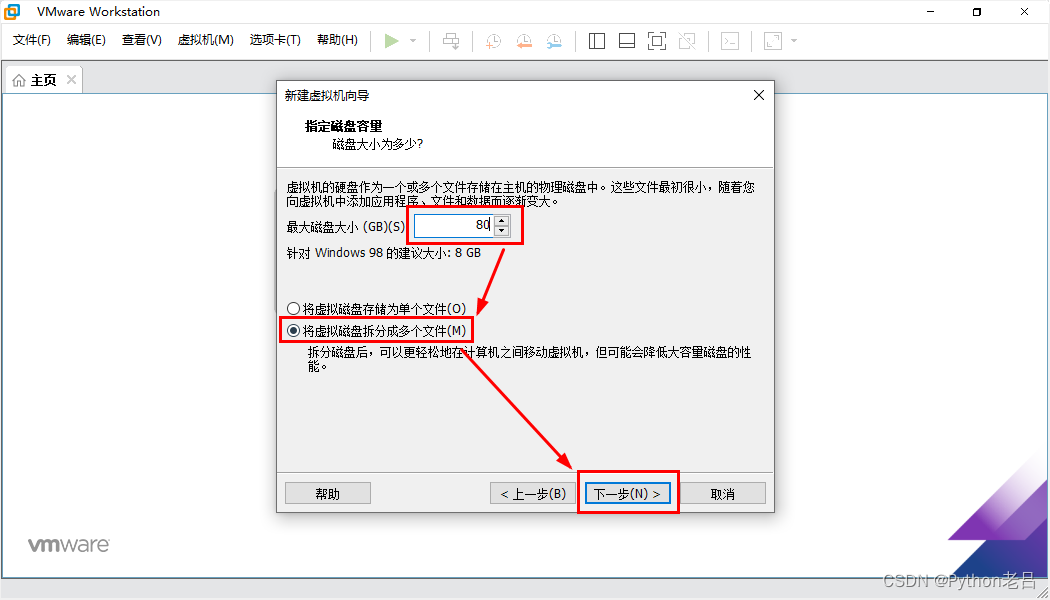Click the 帮助 button

click(327, 494)
